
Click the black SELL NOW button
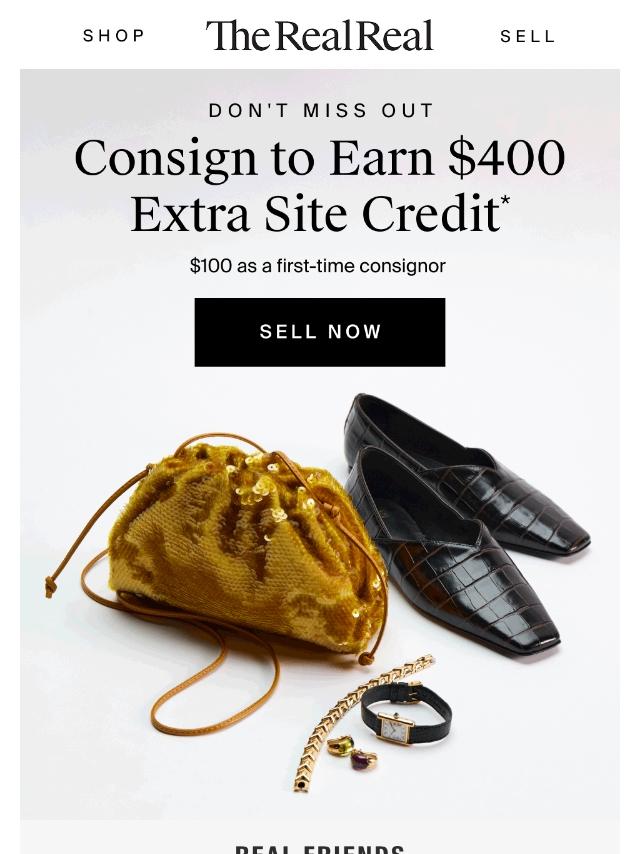(320, 332)
